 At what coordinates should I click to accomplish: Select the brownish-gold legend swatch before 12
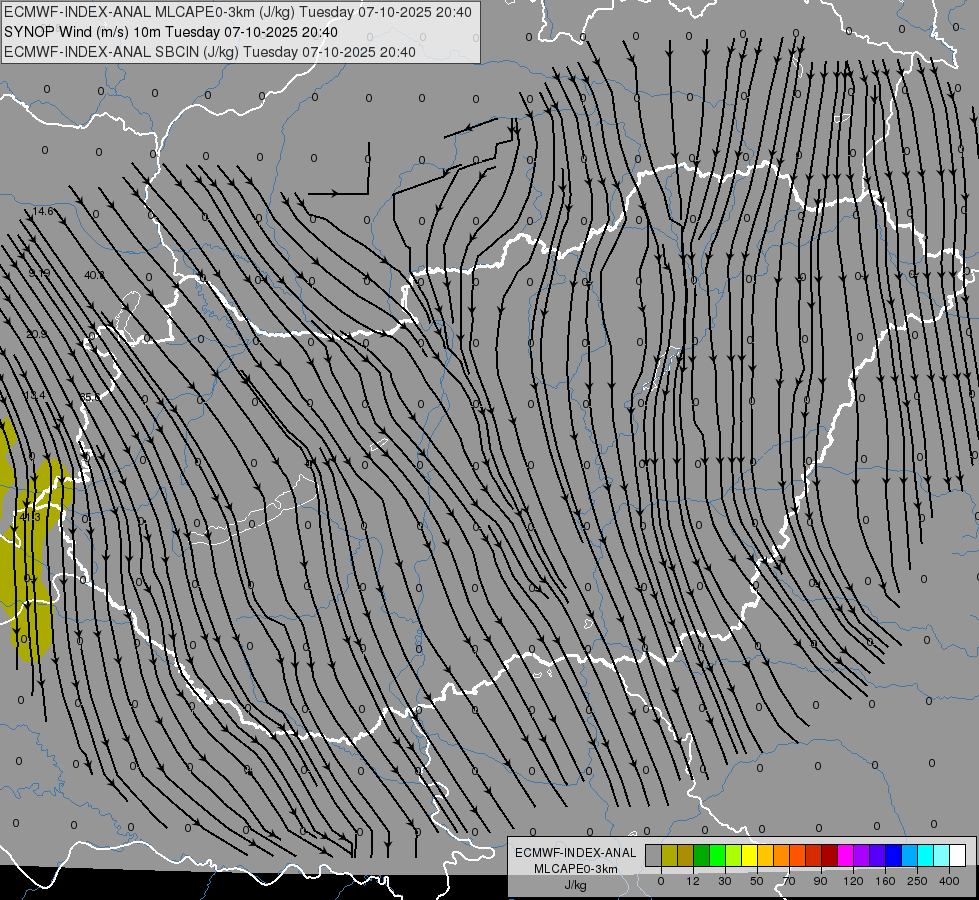(x=686, y=855)
